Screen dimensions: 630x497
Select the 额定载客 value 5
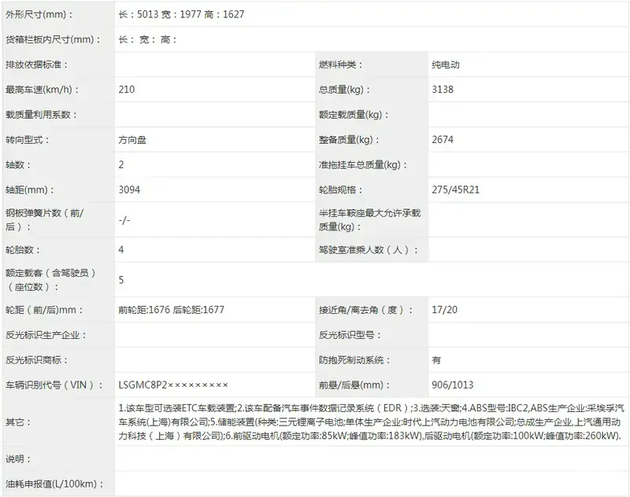(121, 280)
